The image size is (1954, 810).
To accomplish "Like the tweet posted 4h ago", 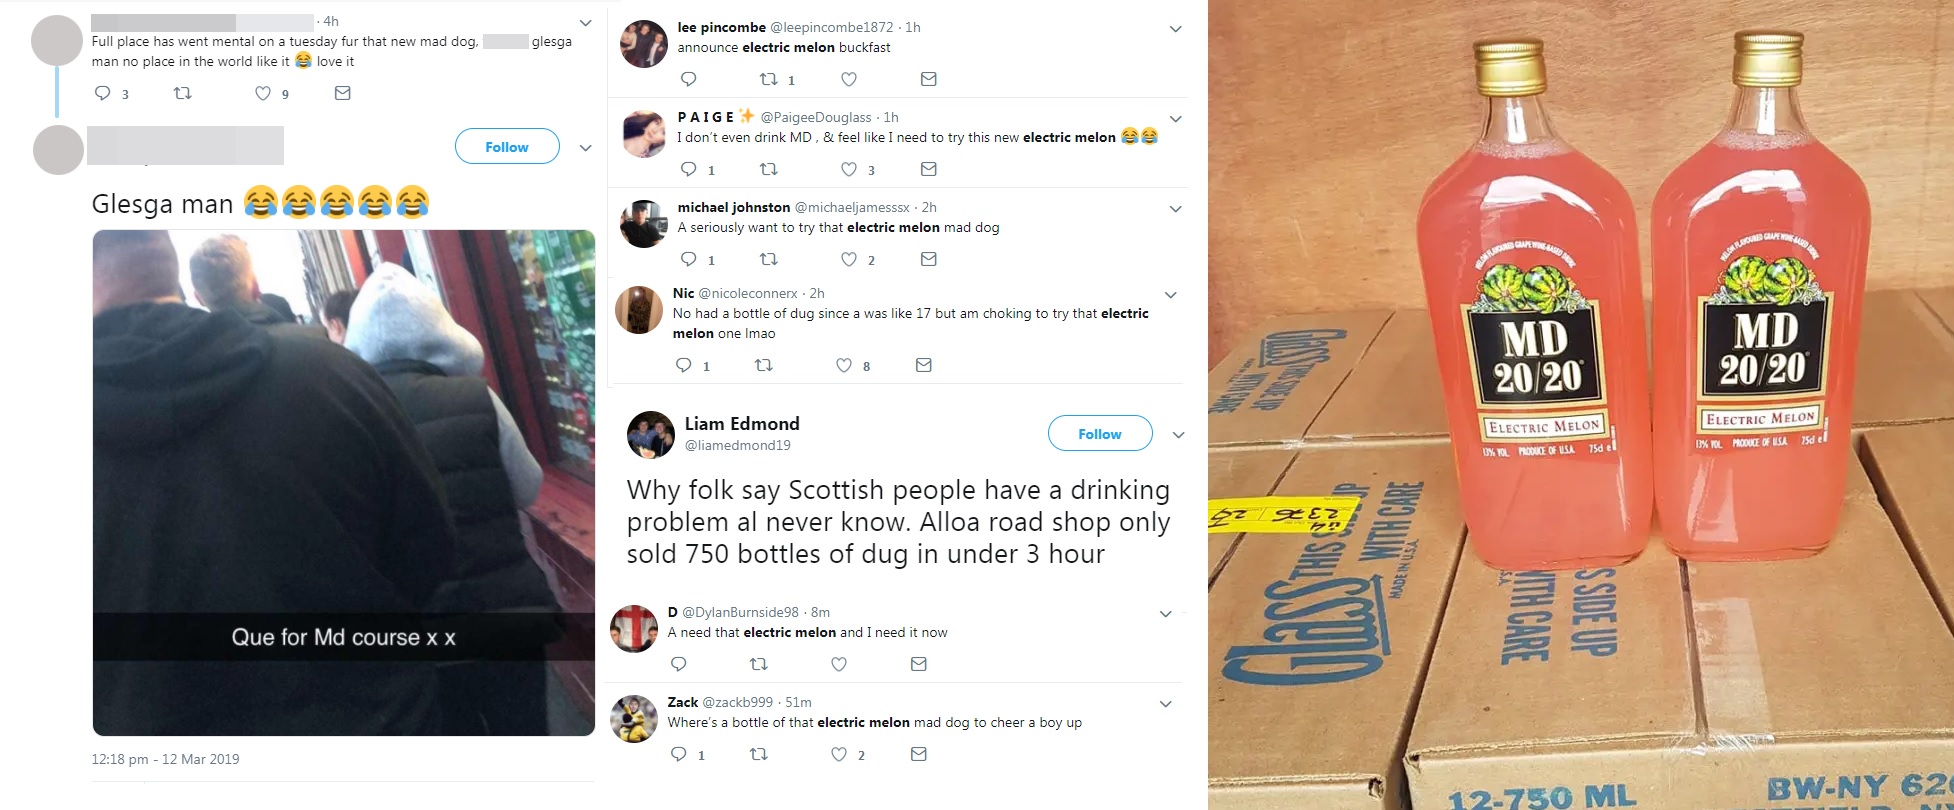I will [x=262, y=93].
